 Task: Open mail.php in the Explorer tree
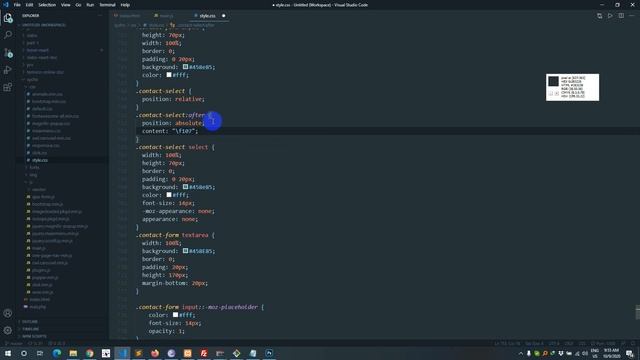(x=38, y=307)
